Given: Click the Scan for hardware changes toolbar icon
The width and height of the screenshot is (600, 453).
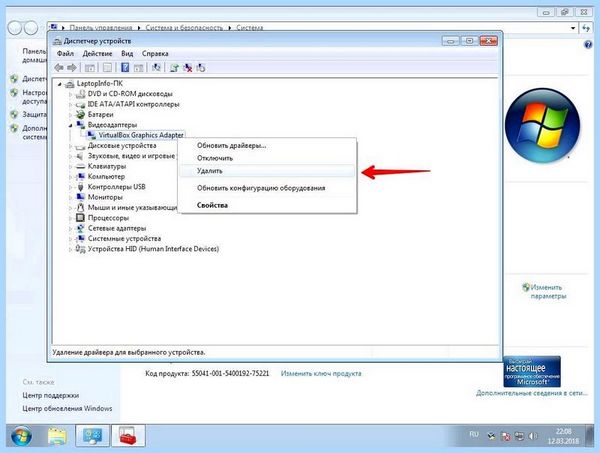Looking at the screenshot, I should point(156,68).
